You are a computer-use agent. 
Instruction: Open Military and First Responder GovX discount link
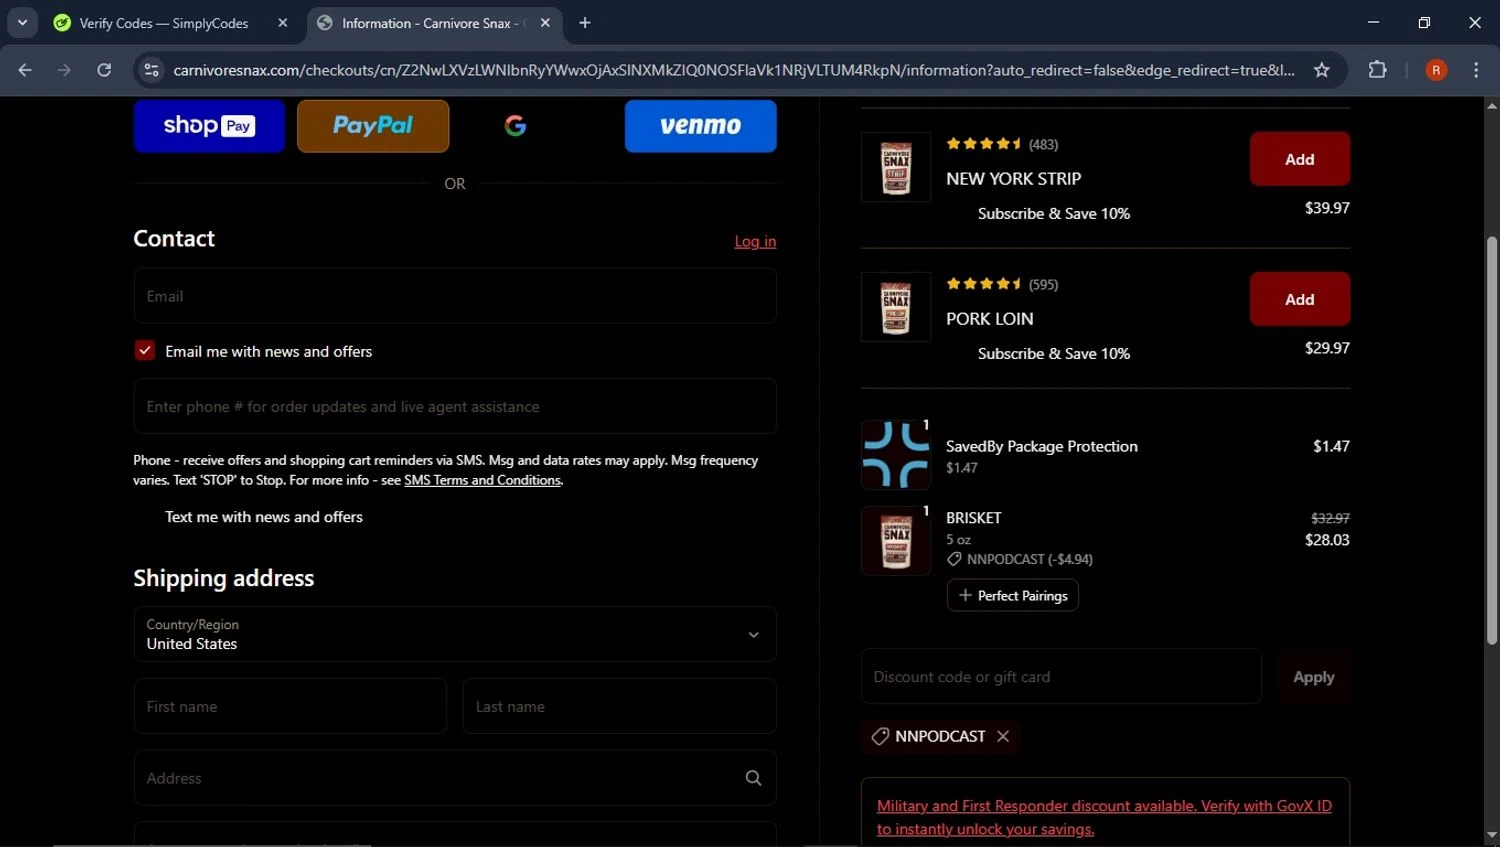[1104, 817]
